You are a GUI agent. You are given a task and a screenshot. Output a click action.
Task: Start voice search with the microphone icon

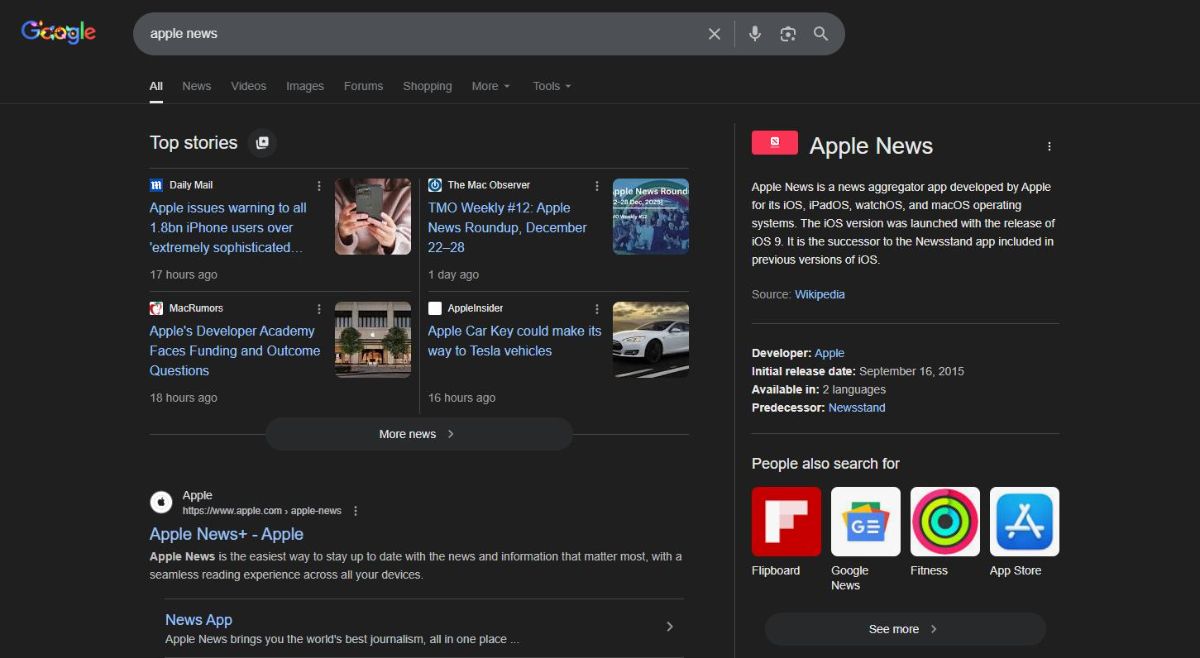755,34
